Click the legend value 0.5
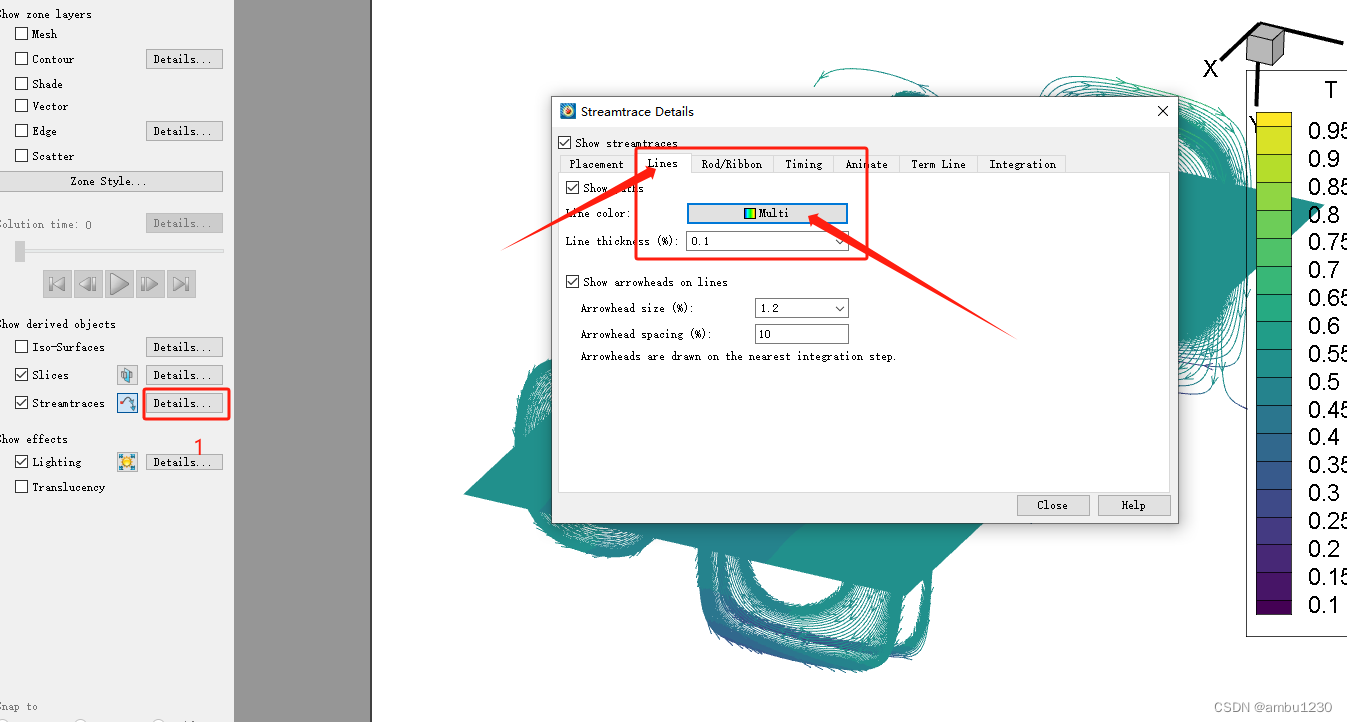The height and width of the screenshot is (722, 1347). click(1324, 382)
